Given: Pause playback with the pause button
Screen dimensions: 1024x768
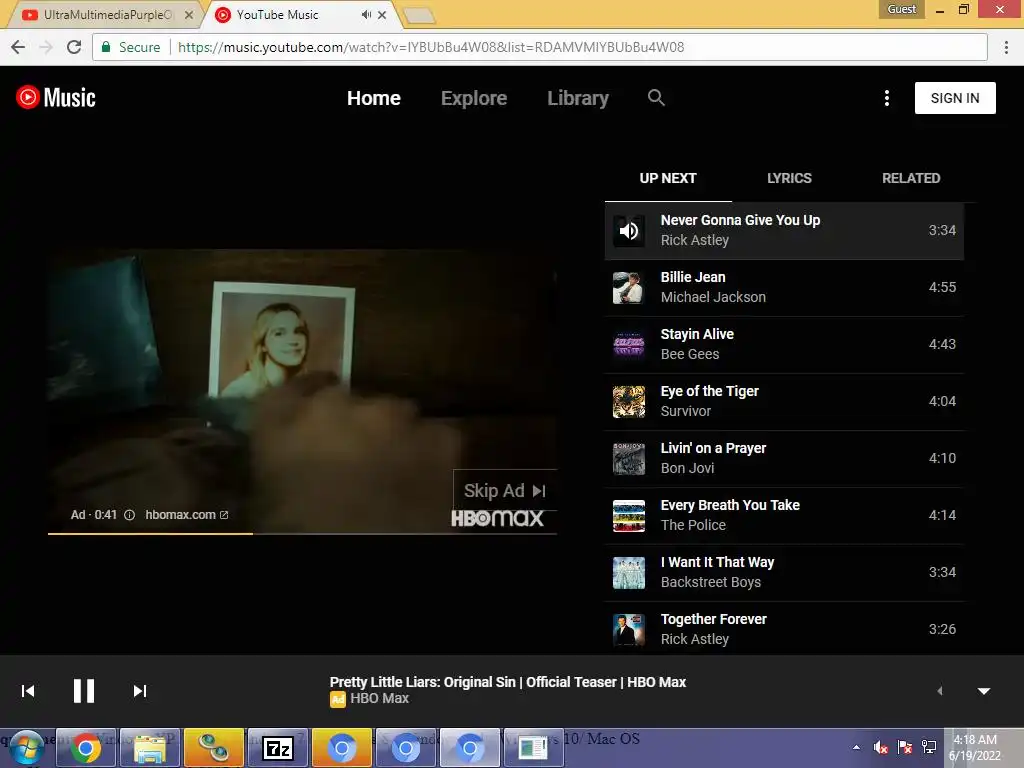Looking at the screenshot, I should (84, 690).
